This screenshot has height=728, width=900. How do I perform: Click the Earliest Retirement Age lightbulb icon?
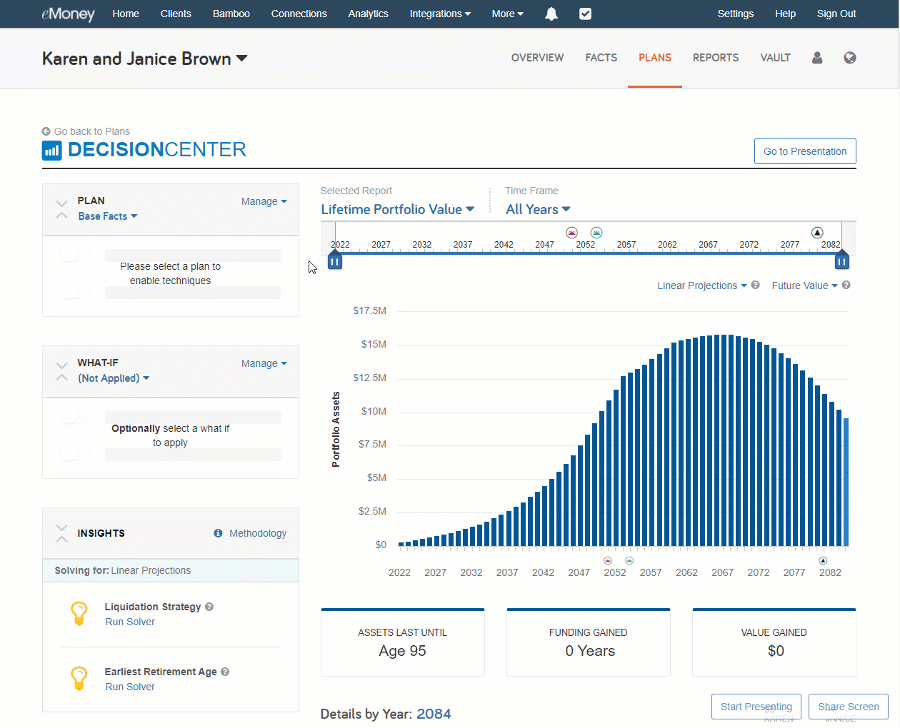coord(79,678)
